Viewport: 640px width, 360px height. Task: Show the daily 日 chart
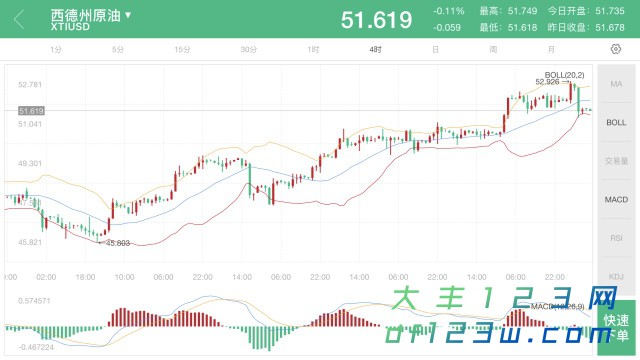436,50
